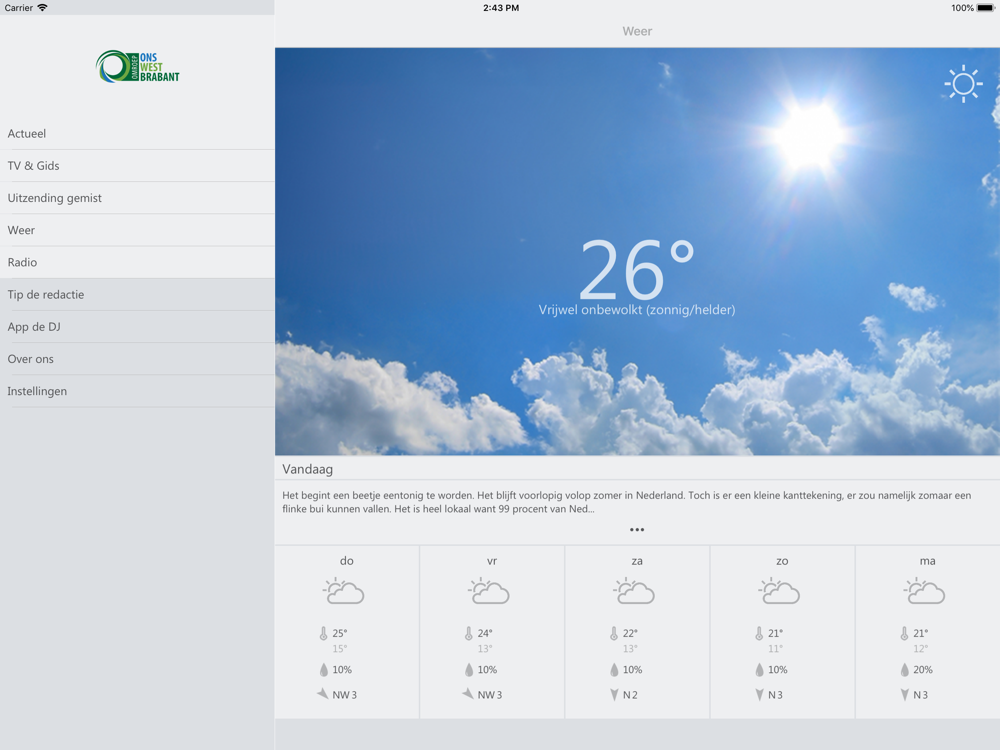
Task: Click the Weer title in header
Action: (x=637, y=31)
